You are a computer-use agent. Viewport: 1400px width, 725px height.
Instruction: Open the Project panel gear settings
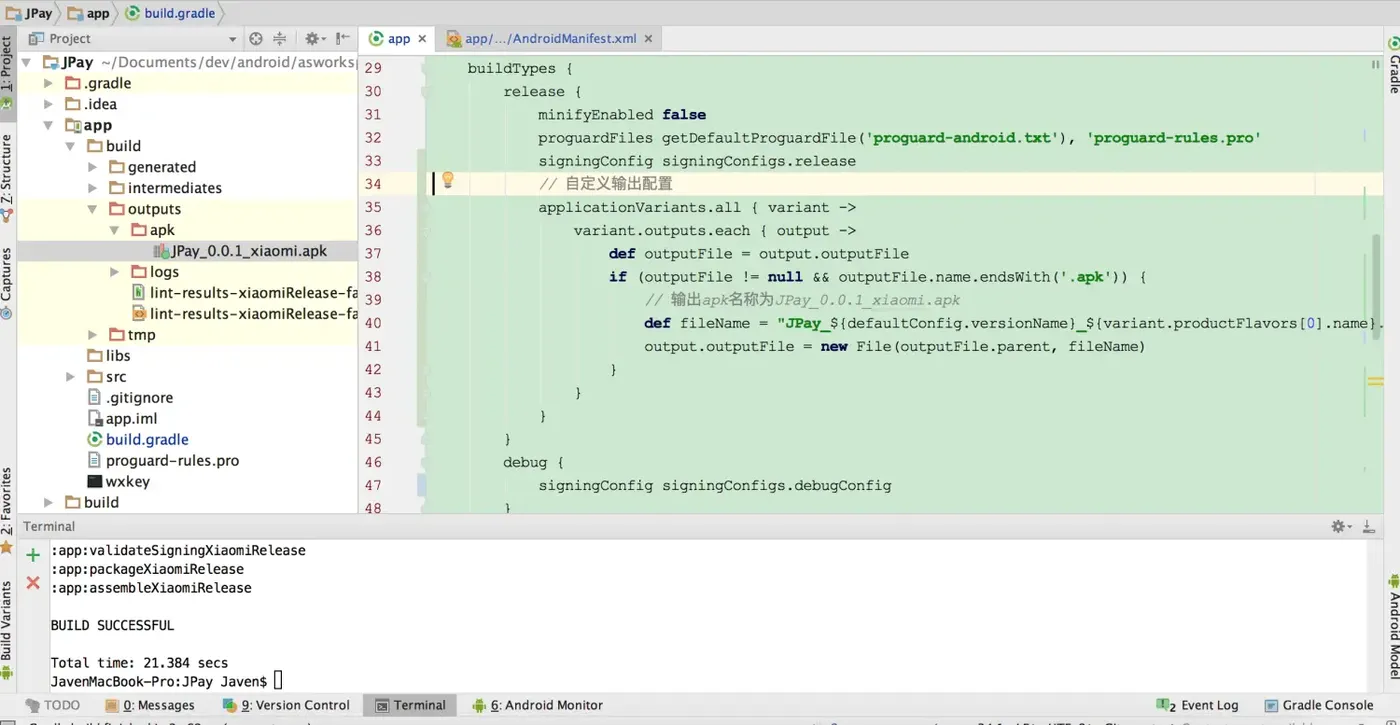pyautogui.click(x=314, y=39)
